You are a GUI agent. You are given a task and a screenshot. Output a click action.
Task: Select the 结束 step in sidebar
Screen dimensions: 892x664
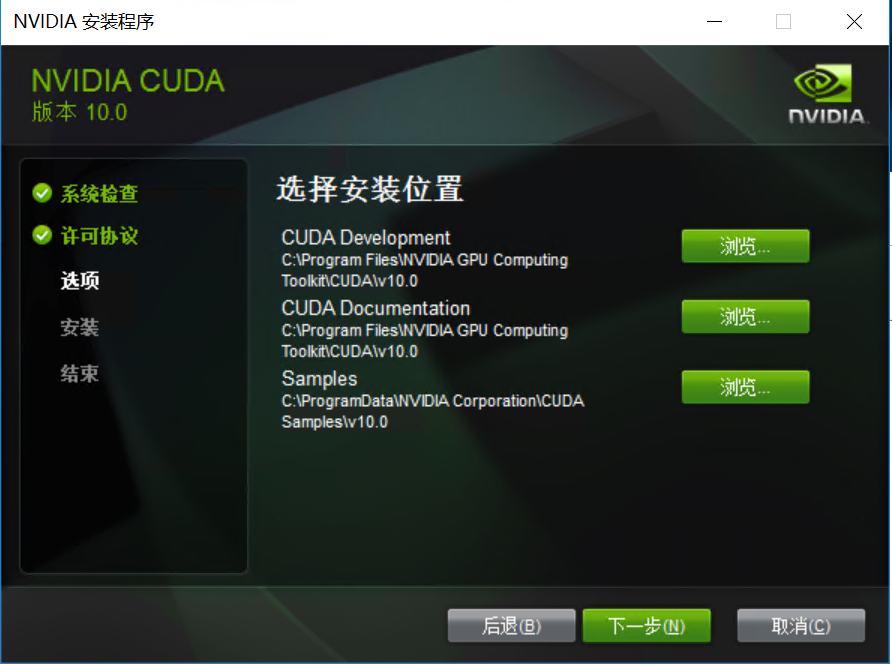pyautogui.click(x=80, y=374)
